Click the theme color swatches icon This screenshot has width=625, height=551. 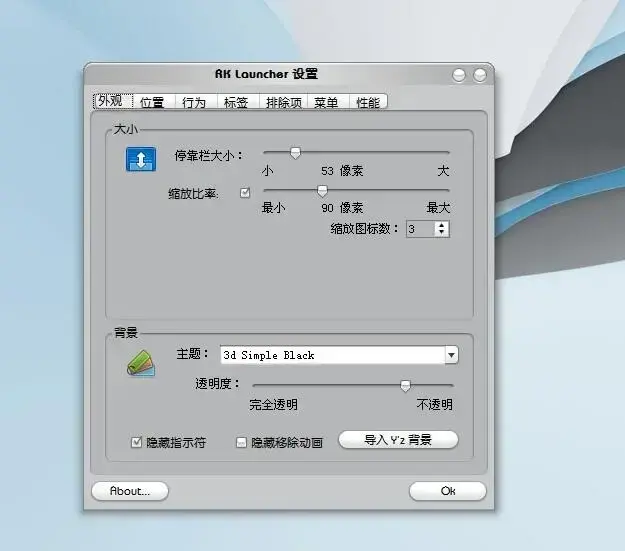141,363
